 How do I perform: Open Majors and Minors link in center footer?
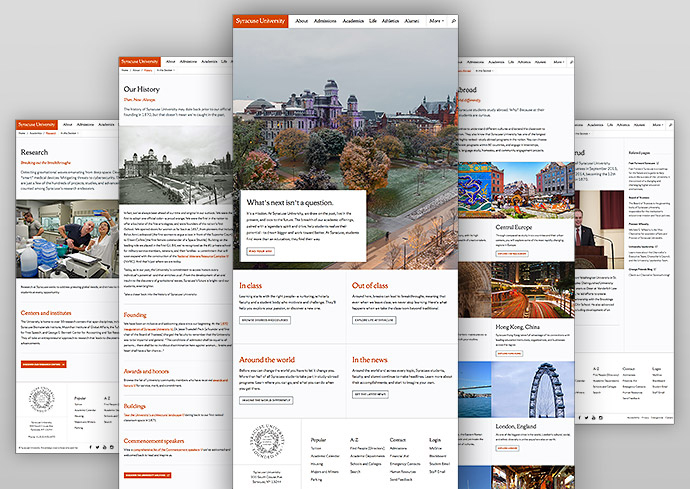325,471
